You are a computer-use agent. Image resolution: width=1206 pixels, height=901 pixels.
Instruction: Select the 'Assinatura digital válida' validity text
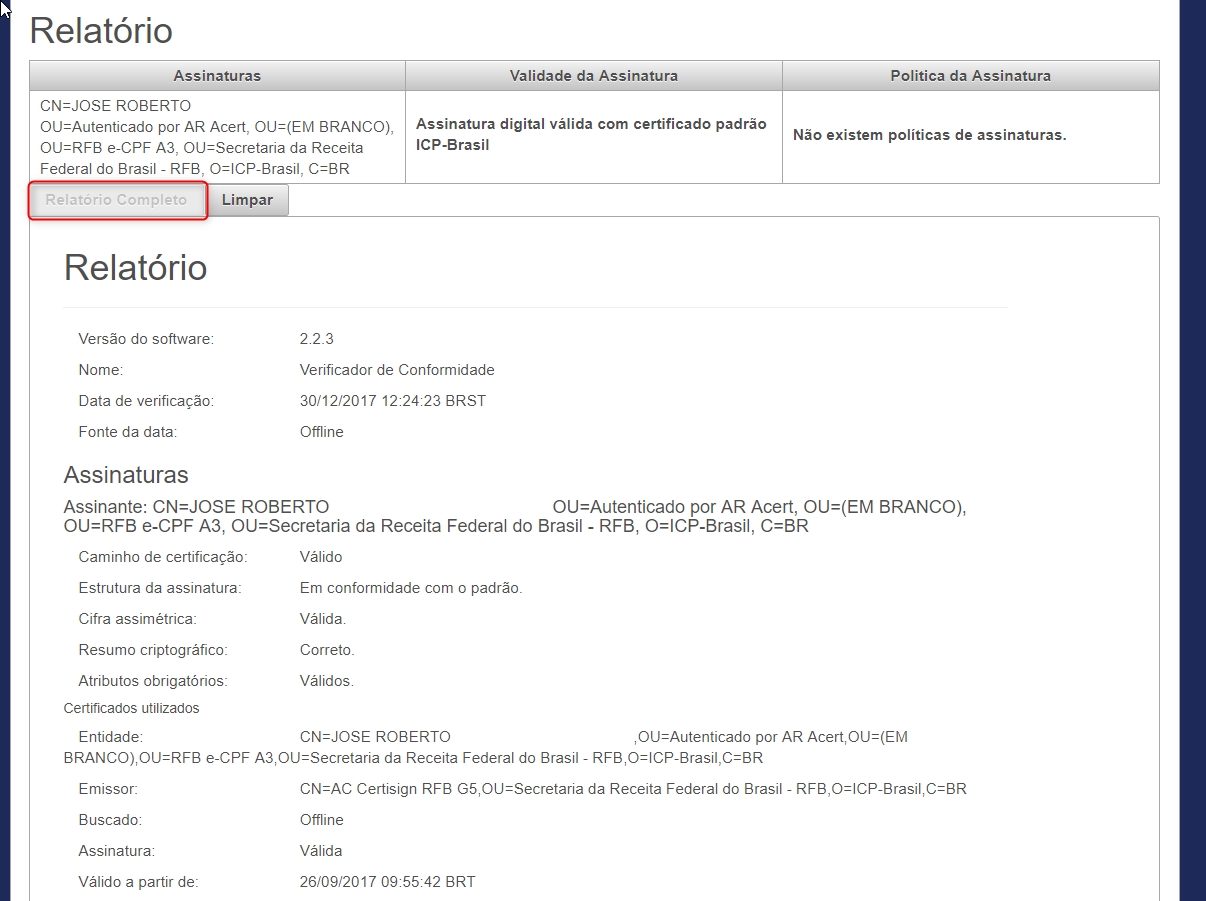[591, 135]
